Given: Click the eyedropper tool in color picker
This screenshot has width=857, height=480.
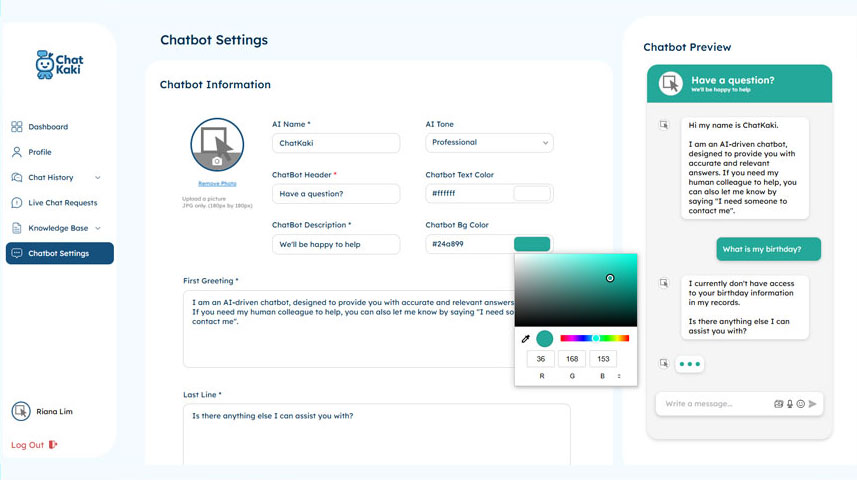Looking at the screenshot, I should 526,339.
